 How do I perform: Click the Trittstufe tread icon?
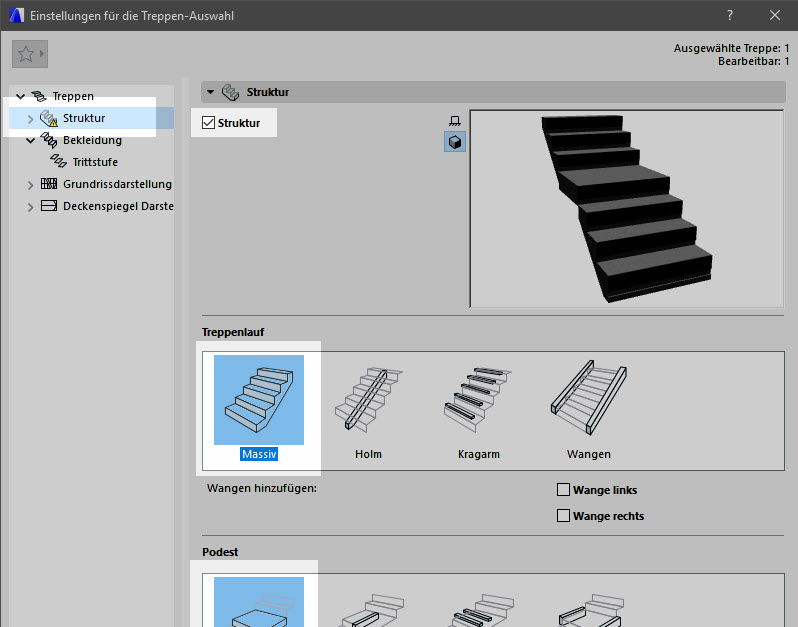point(59,161)
